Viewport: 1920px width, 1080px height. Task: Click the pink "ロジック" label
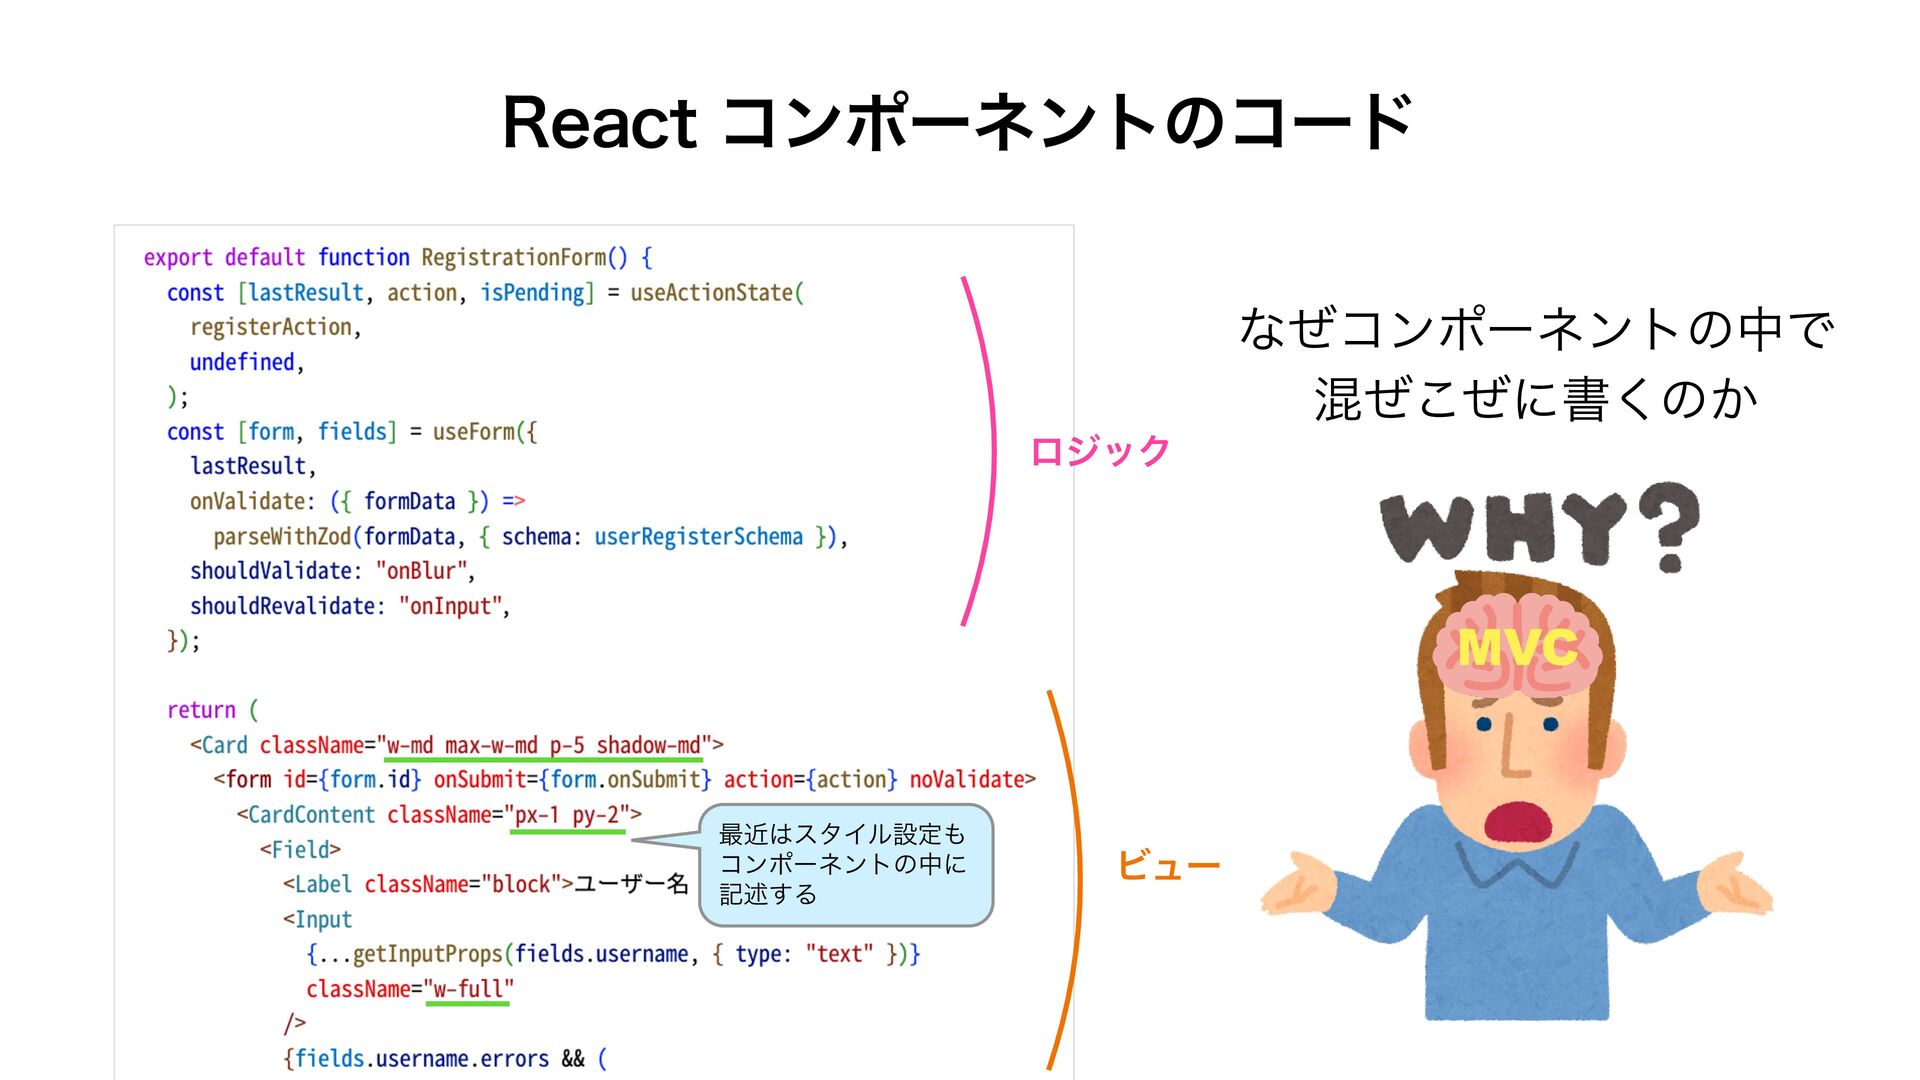click(x=1100, y=451)
